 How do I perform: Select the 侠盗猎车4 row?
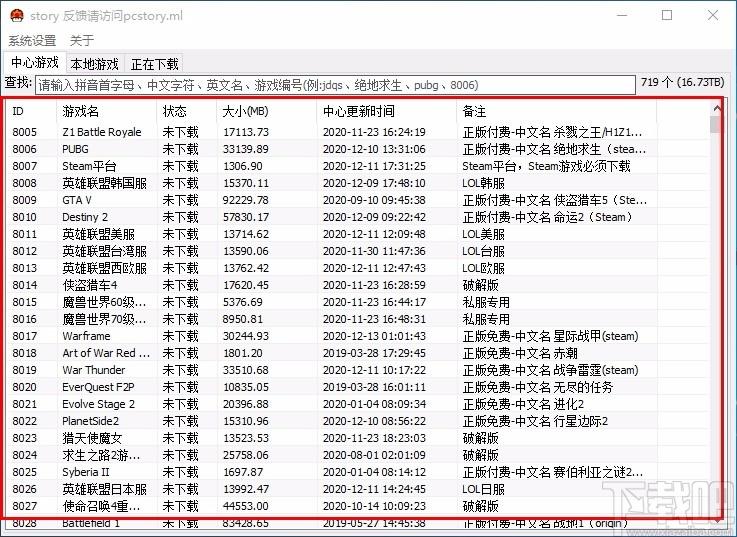358,285
